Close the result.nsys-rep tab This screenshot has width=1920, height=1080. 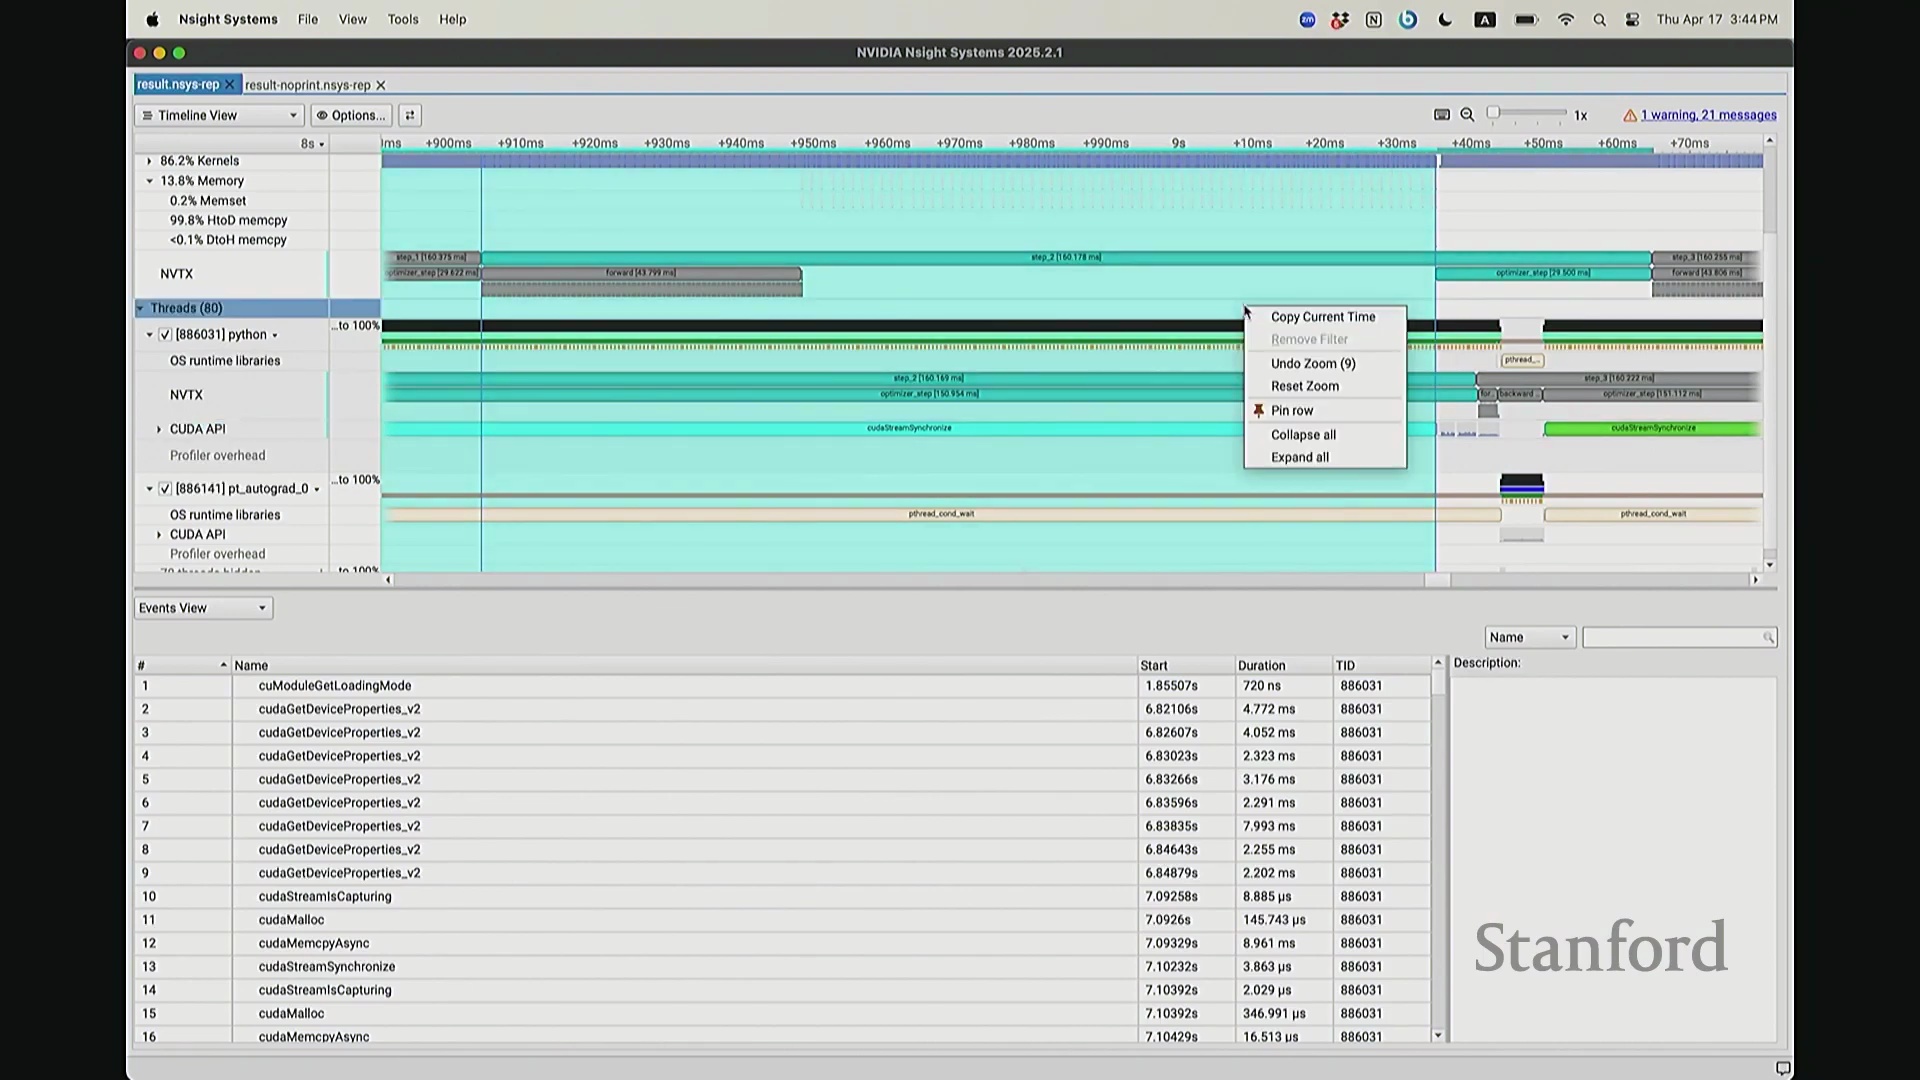[229, 85]
